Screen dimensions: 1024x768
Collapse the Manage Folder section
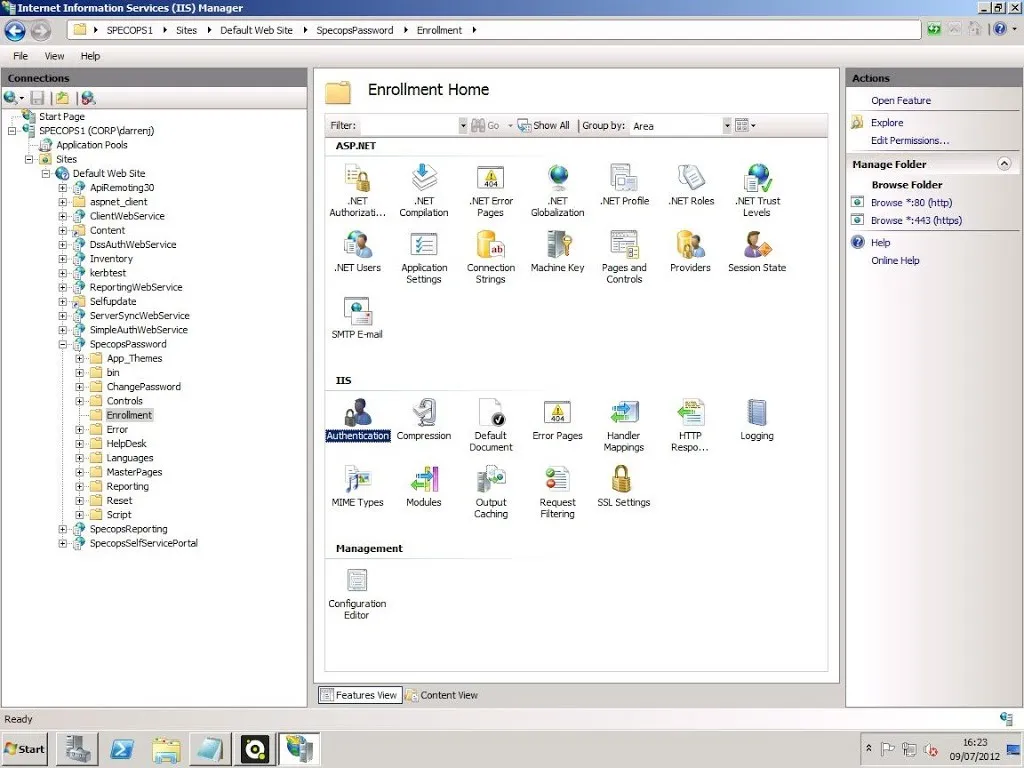1004,164
